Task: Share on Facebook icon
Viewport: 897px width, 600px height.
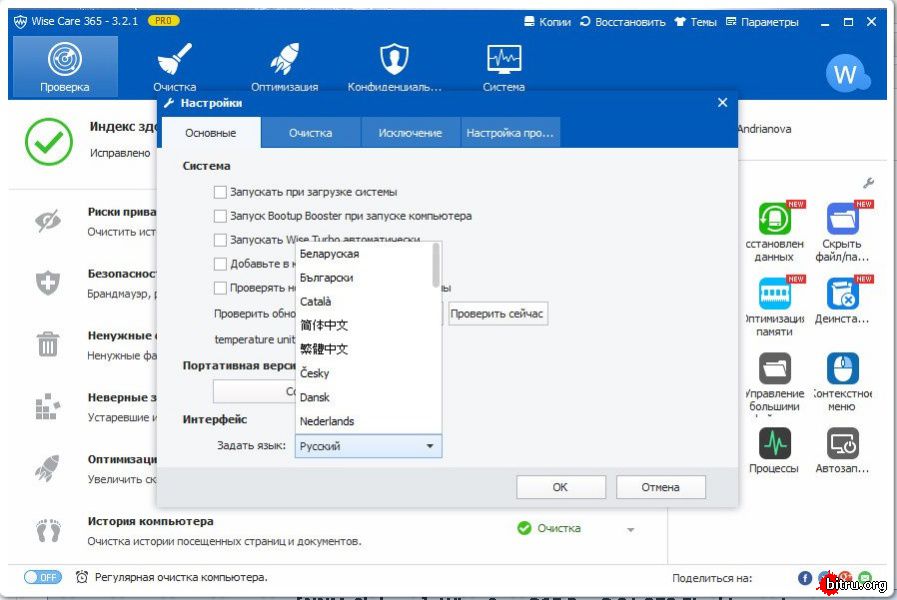Action: [x=805, y=578]
